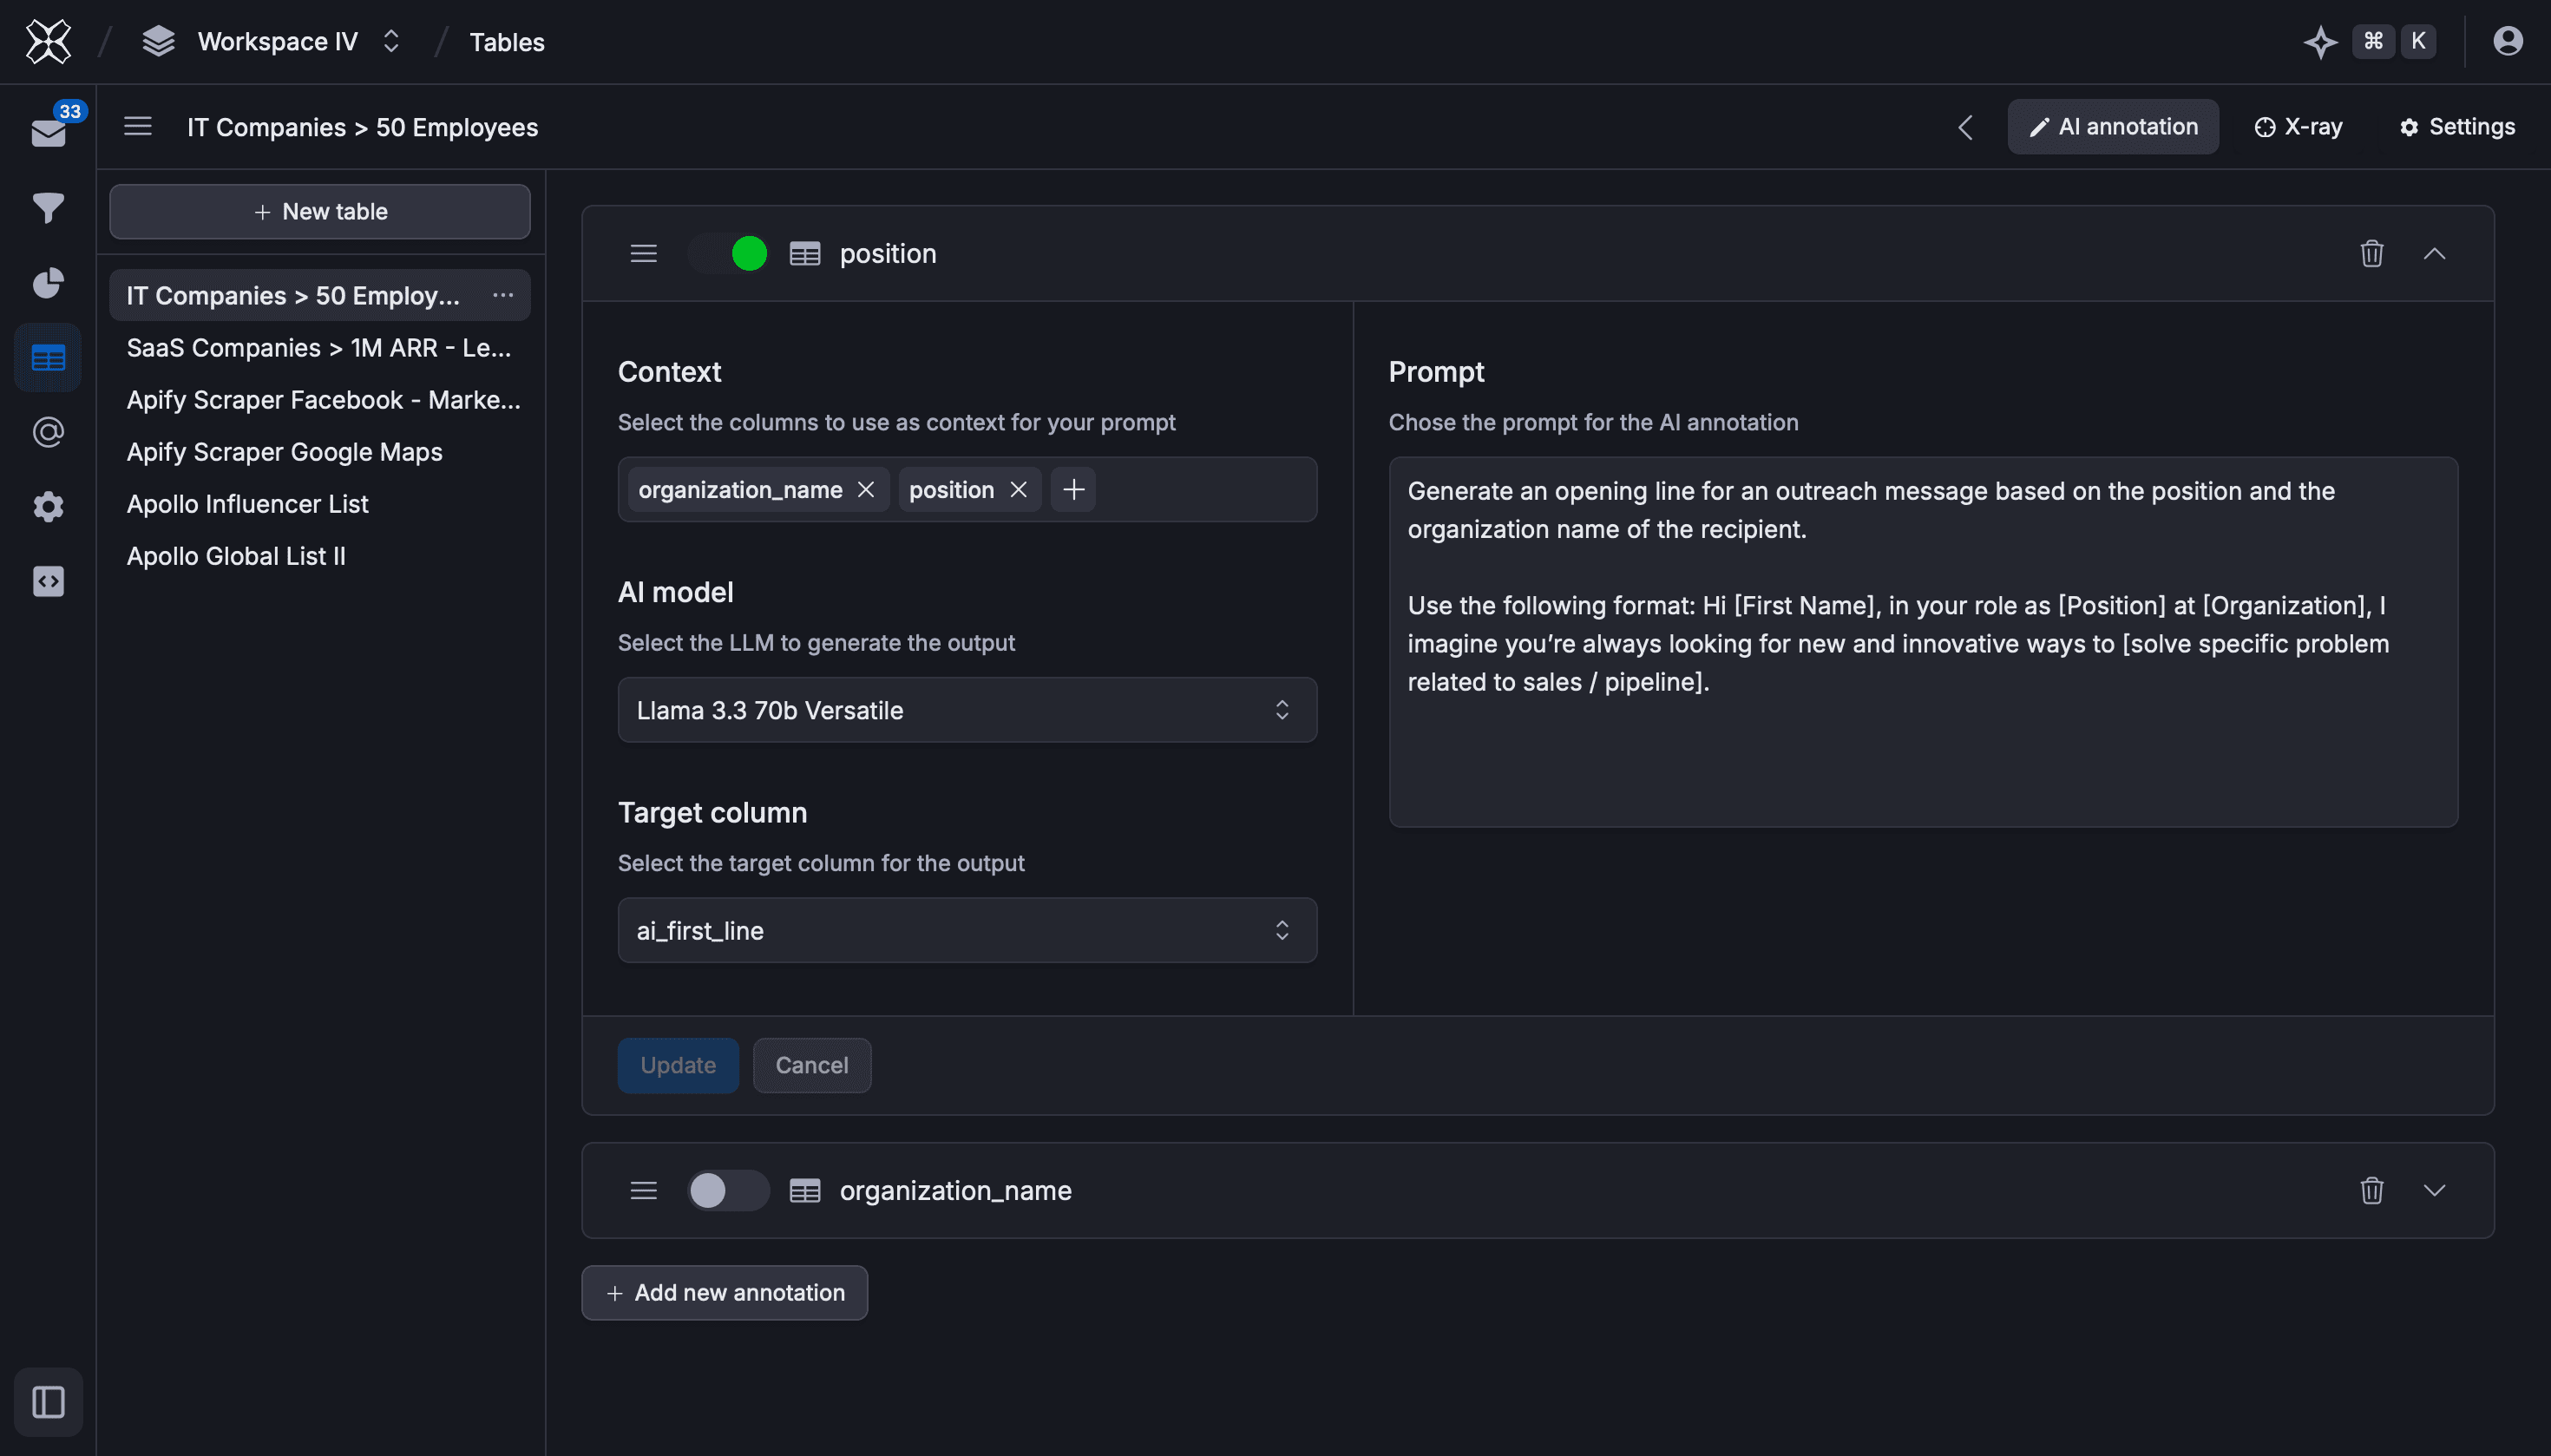Open the target column ai_first_line dropdown
Image resolution: width=2551 pixels, height=1456 pixels.
pyautogui.click(x=966, y=930)
